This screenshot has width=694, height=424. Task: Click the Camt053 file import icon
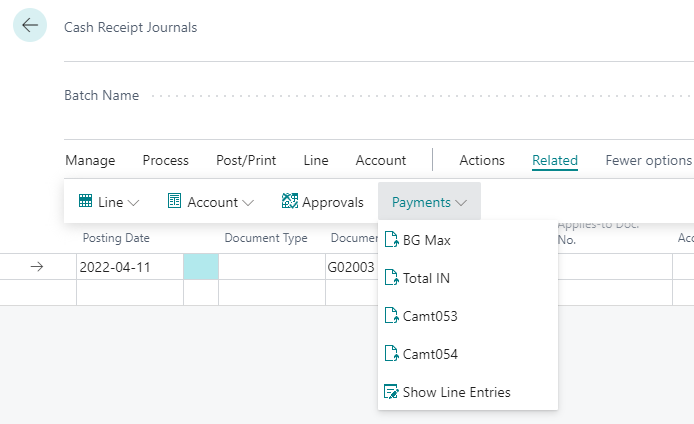pos(391,316)
